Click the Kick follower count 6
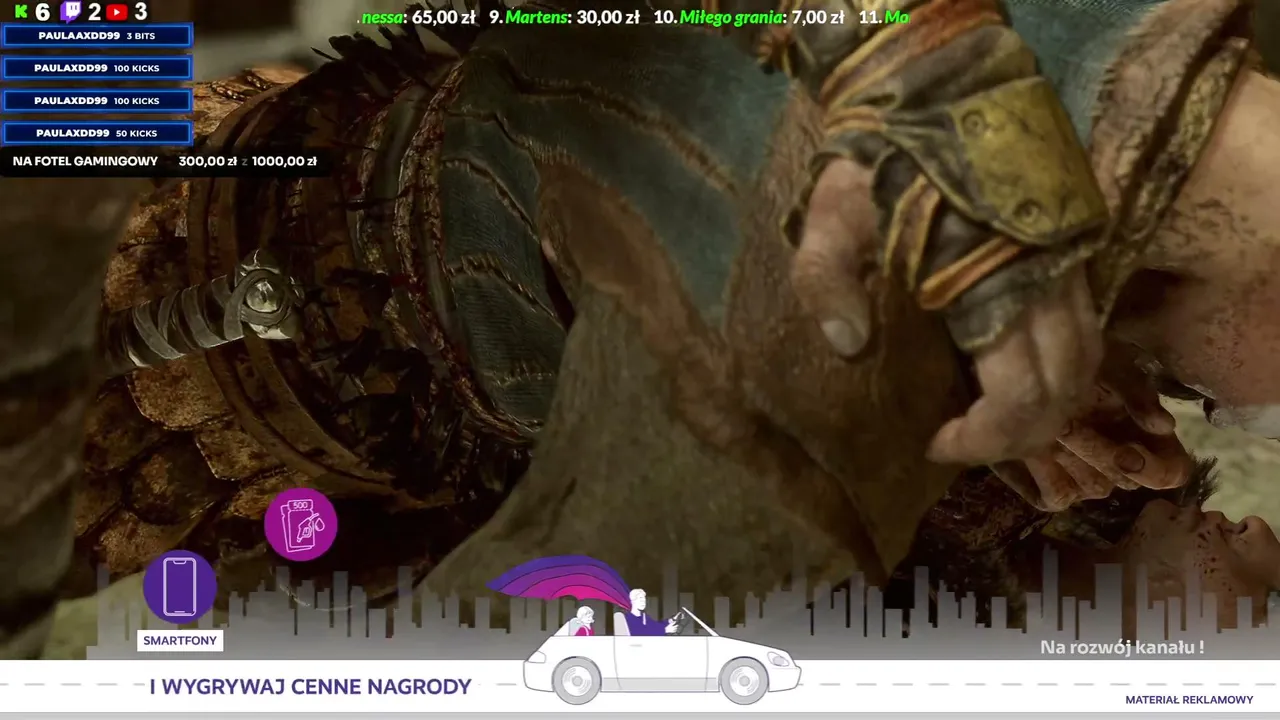 pos(42,12)
